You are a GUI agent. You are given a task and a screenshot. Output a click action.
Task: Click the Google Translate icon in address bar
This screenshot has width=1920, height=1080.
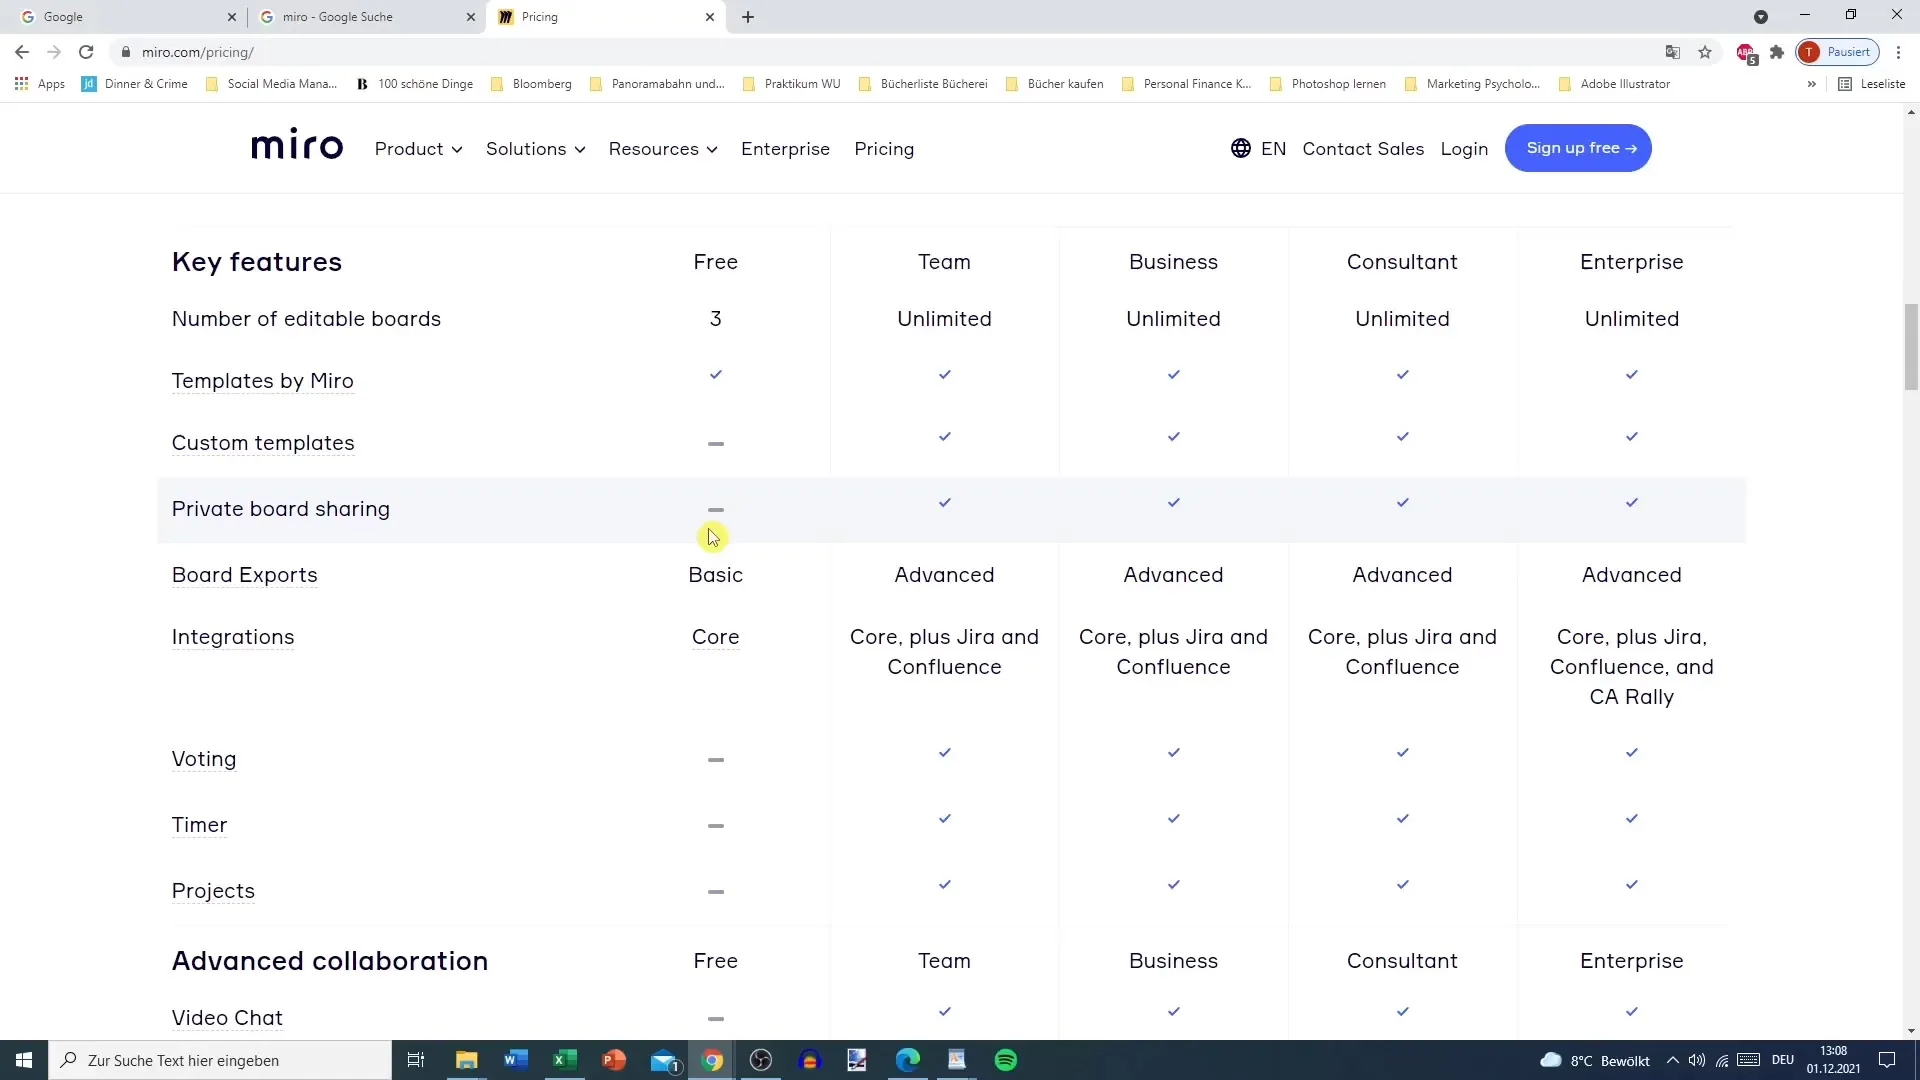pyautogui.click(x=1672, y=52)
